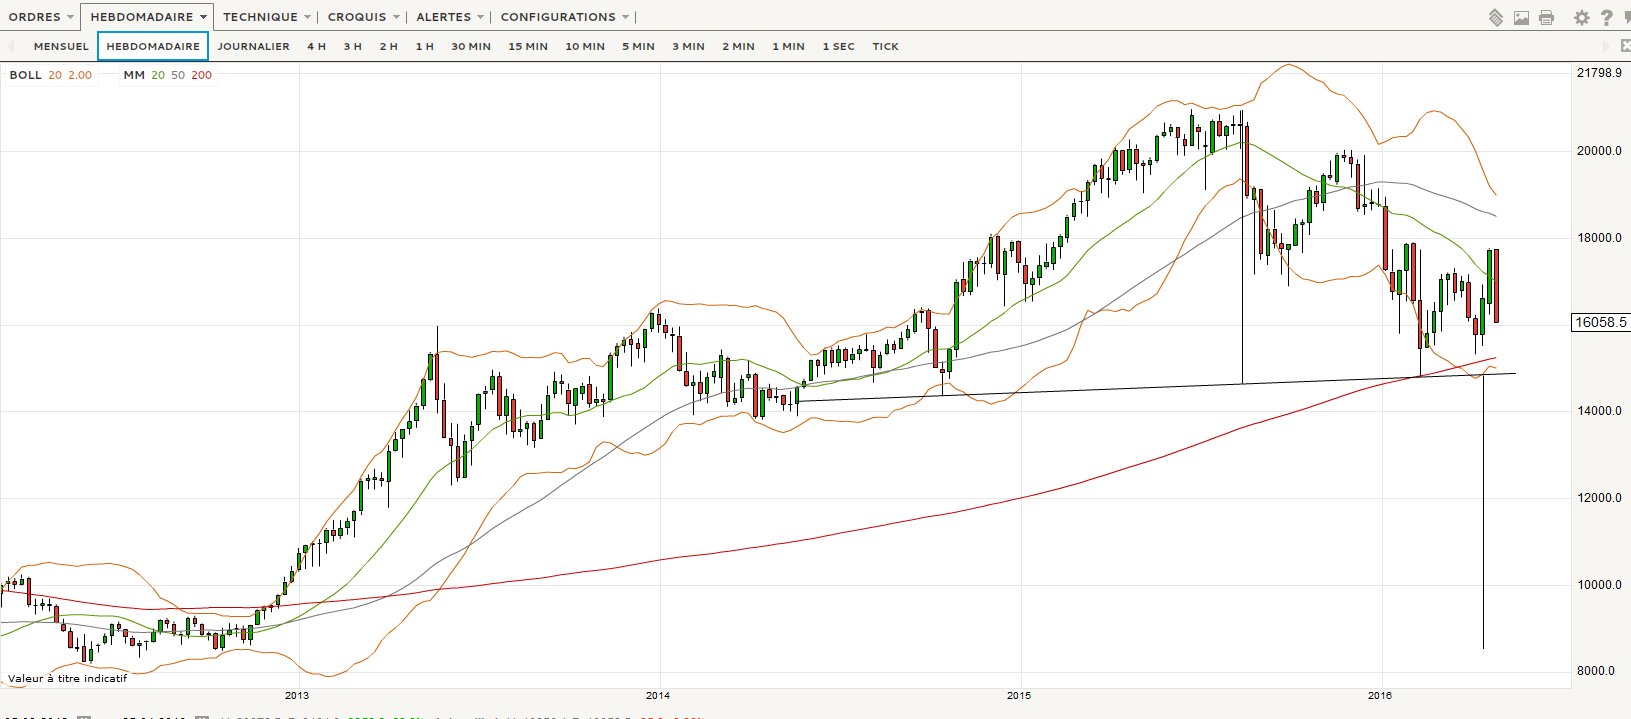Click the 20000.0 price axis label
This screenshot has width=1631, height=719.
[1598, 151]
